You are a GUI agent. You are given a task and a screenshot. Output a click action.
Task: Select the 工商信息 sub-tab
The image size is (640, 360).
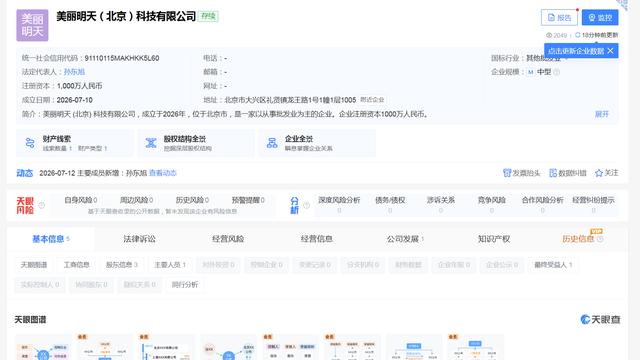point(76,265)
